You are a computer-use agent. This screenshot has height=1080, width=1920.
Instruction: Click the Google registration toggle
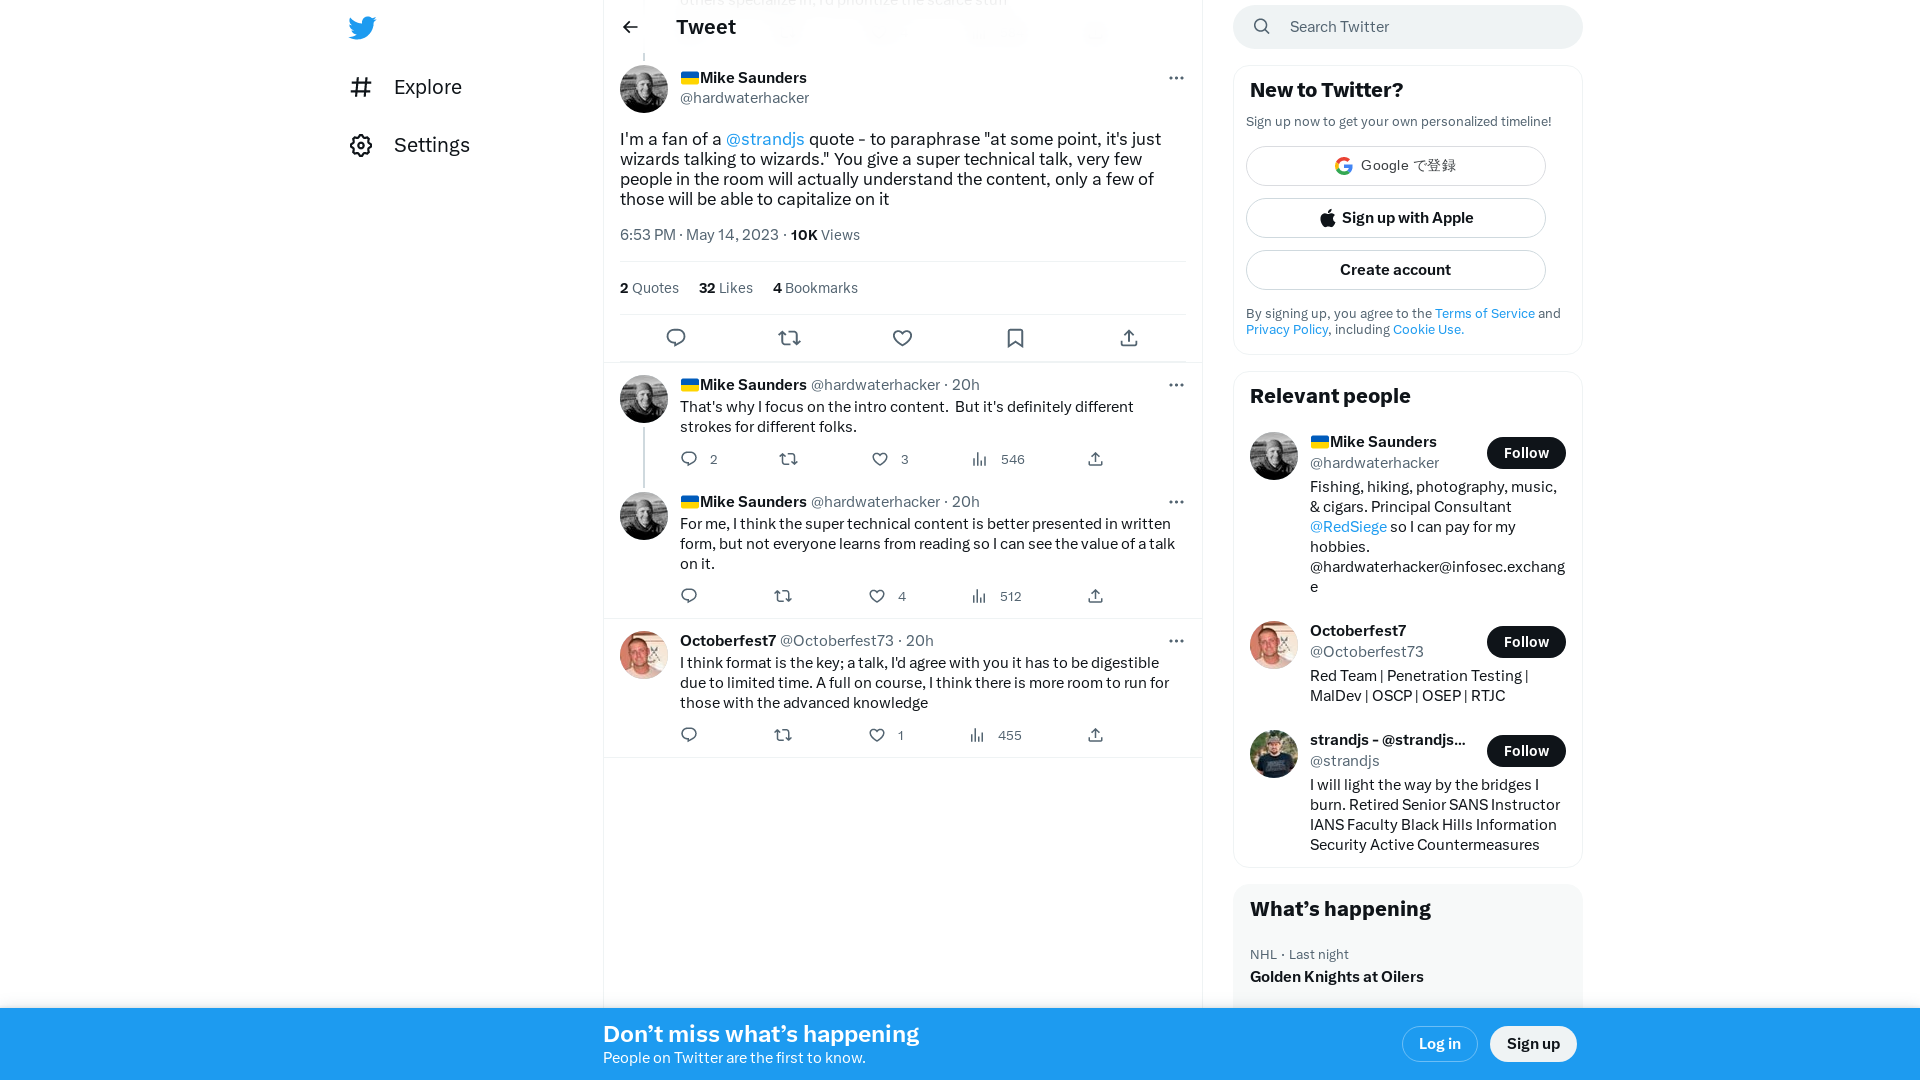tap(1395, 165)
